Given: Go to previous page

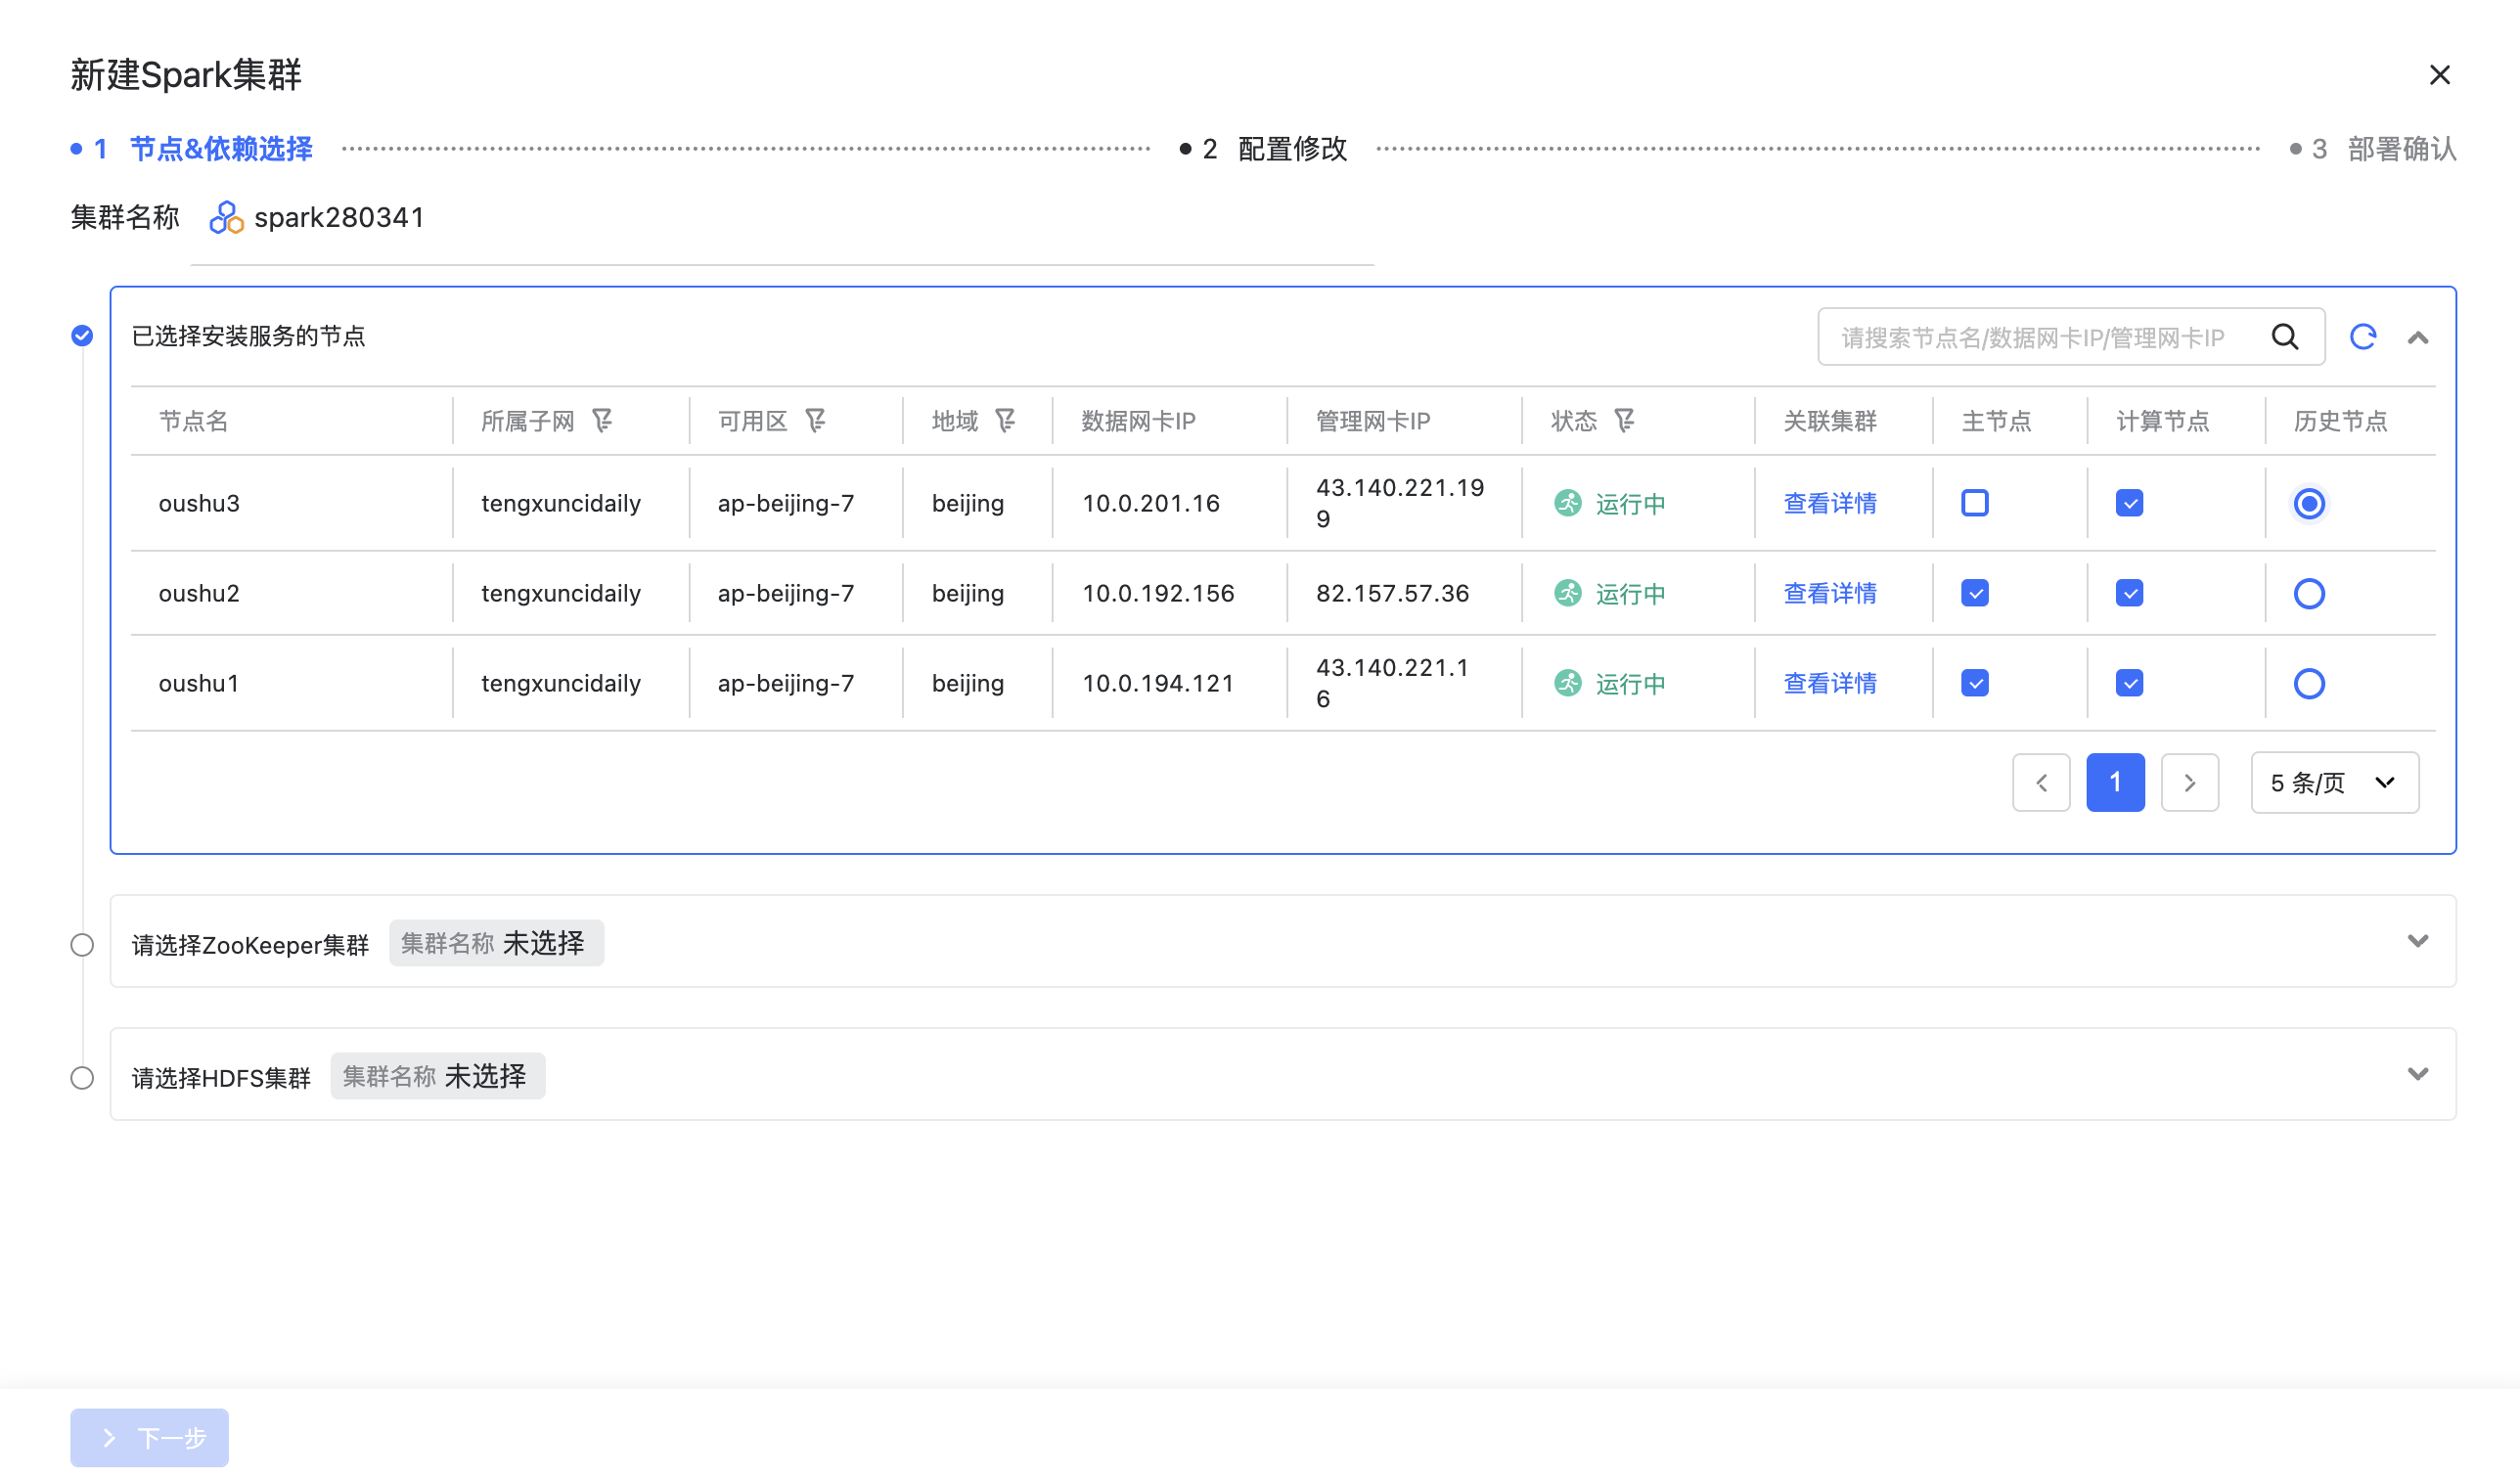Looking at the screenshot, I should (x=2041, y=782).
